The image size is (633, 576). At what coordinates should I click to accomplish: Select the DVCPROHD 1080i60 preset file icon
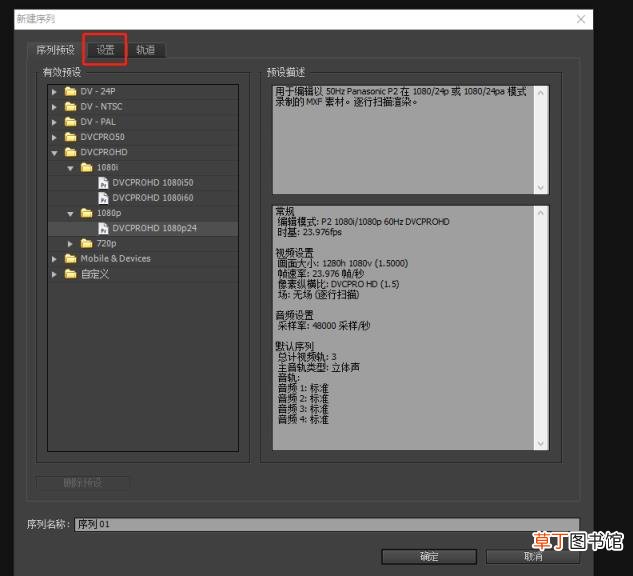click(103, 198)
